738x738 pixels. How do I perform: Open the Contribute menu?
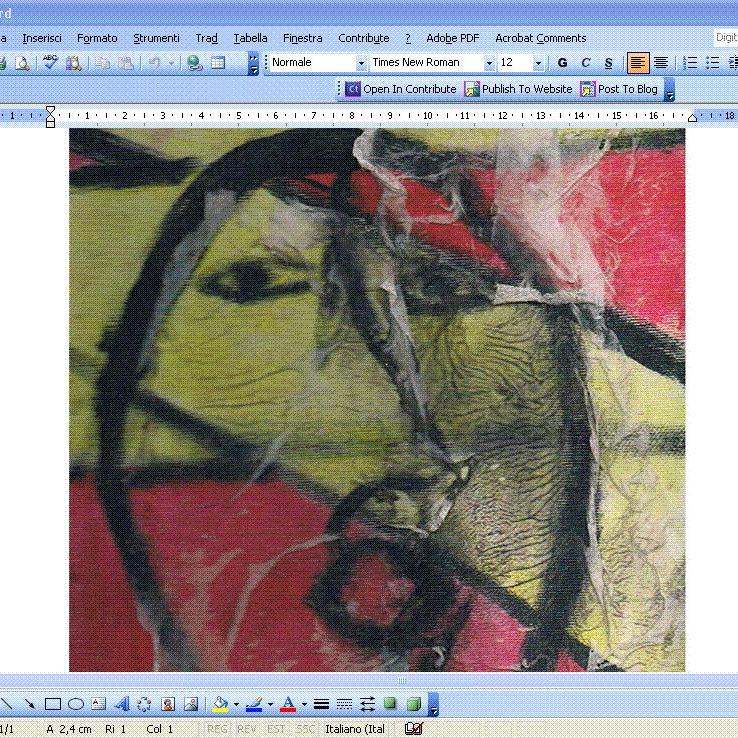[364, 38]
